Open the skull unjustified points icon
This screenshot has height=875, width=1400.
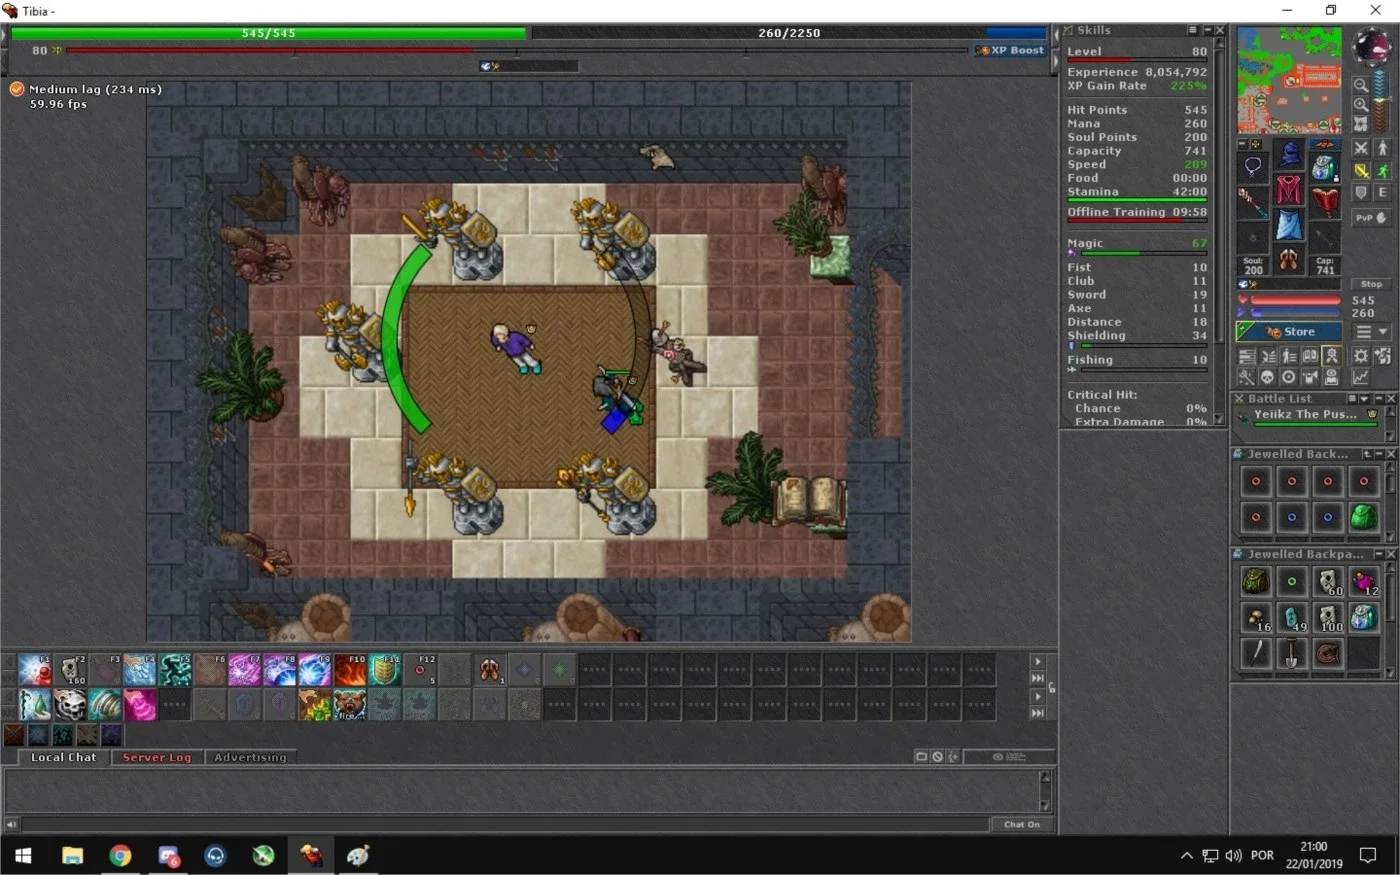click(x=1267, y=377)
